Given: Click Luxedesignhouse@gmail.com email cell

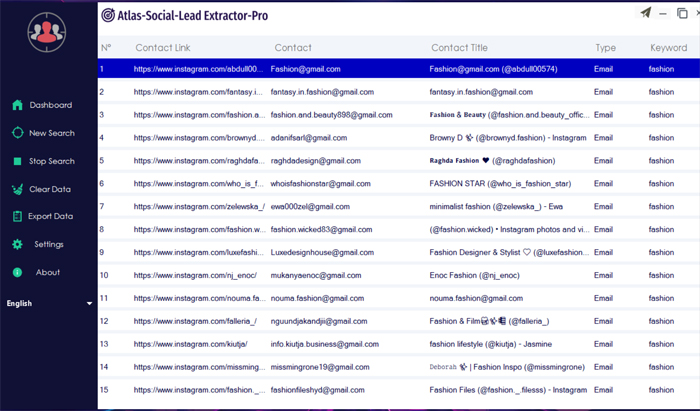Looking at the screenshot, I should coord(322,252).
